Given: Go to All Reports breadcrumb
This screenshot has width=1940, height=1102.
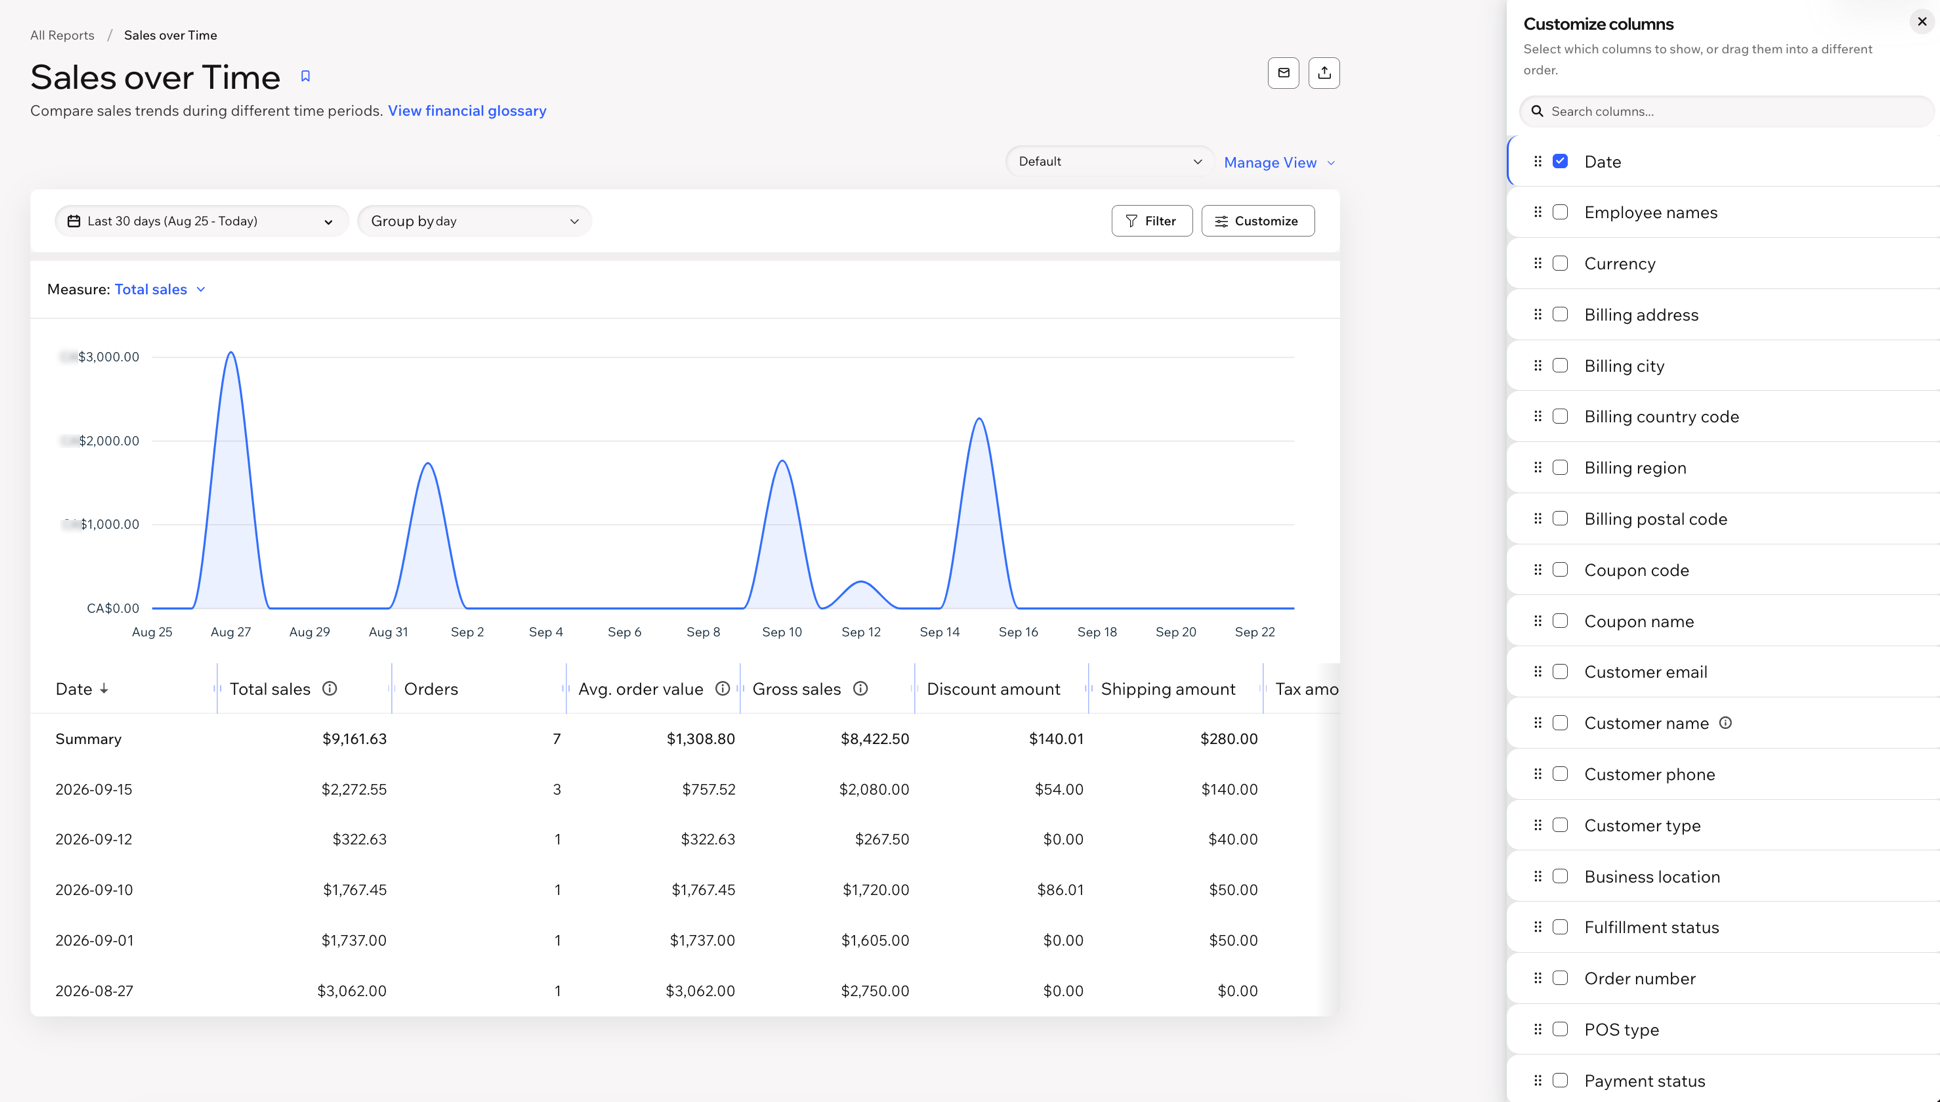Looking at the screenshot, I should [62, 35].
